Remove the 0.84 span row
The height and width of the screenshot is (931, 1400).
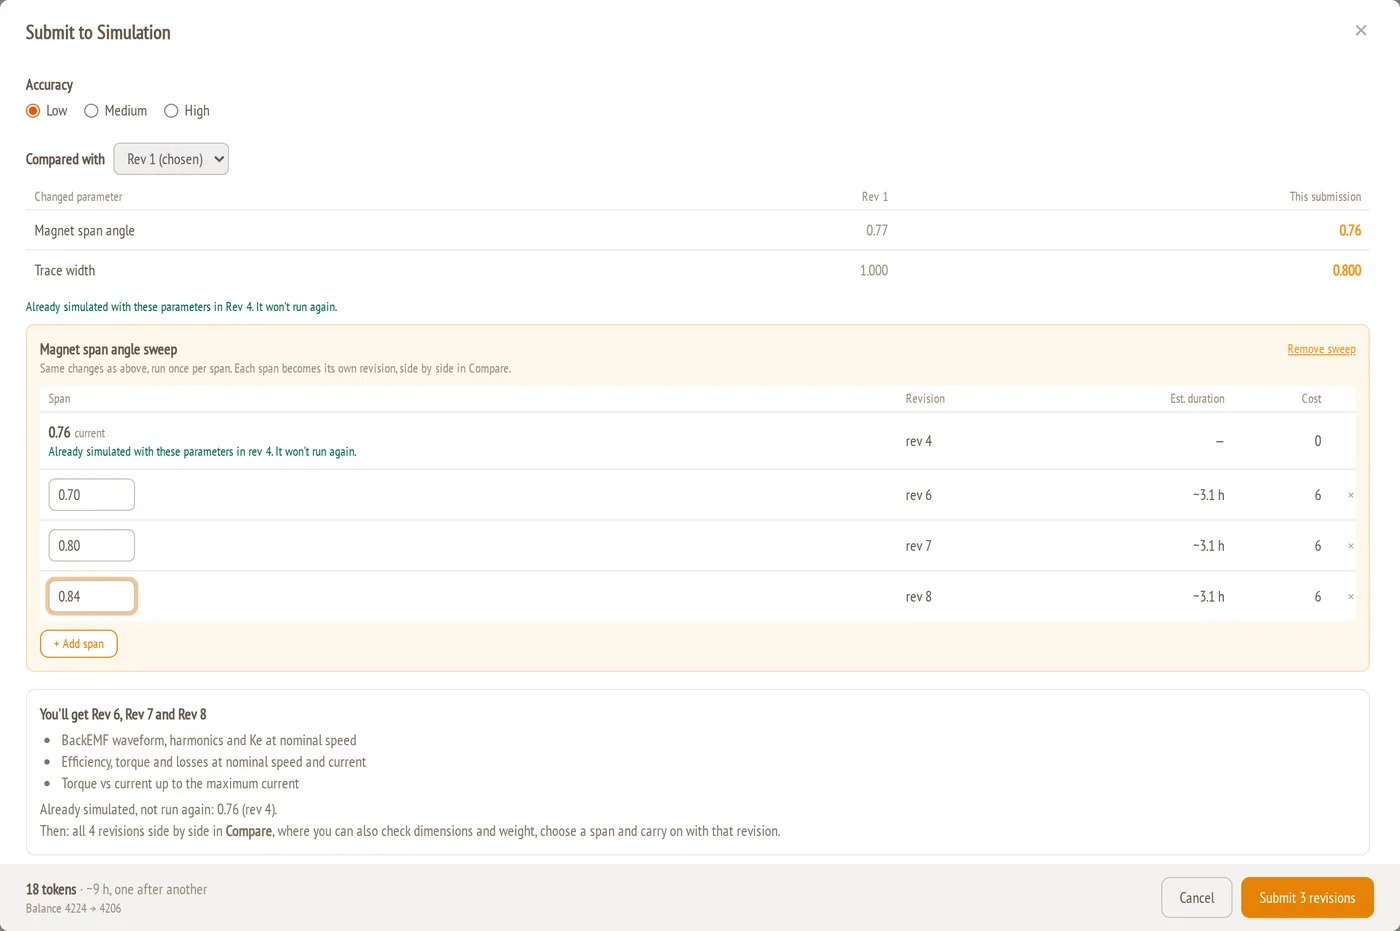[1350, 597]
